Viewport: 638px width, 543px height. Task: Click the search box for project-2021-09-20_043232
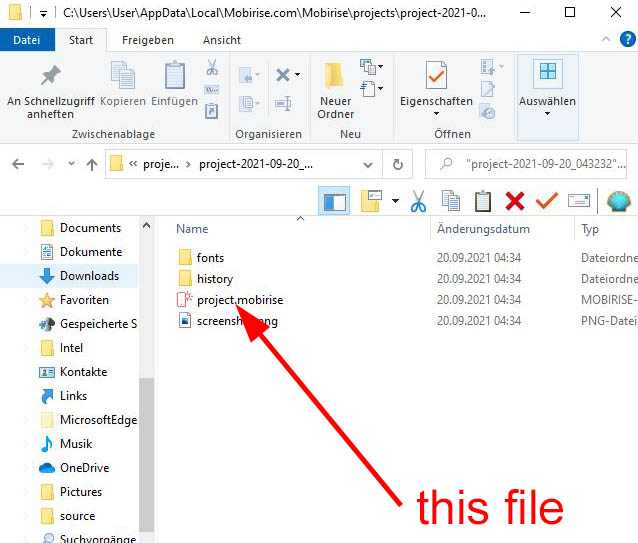pos(526,164)
